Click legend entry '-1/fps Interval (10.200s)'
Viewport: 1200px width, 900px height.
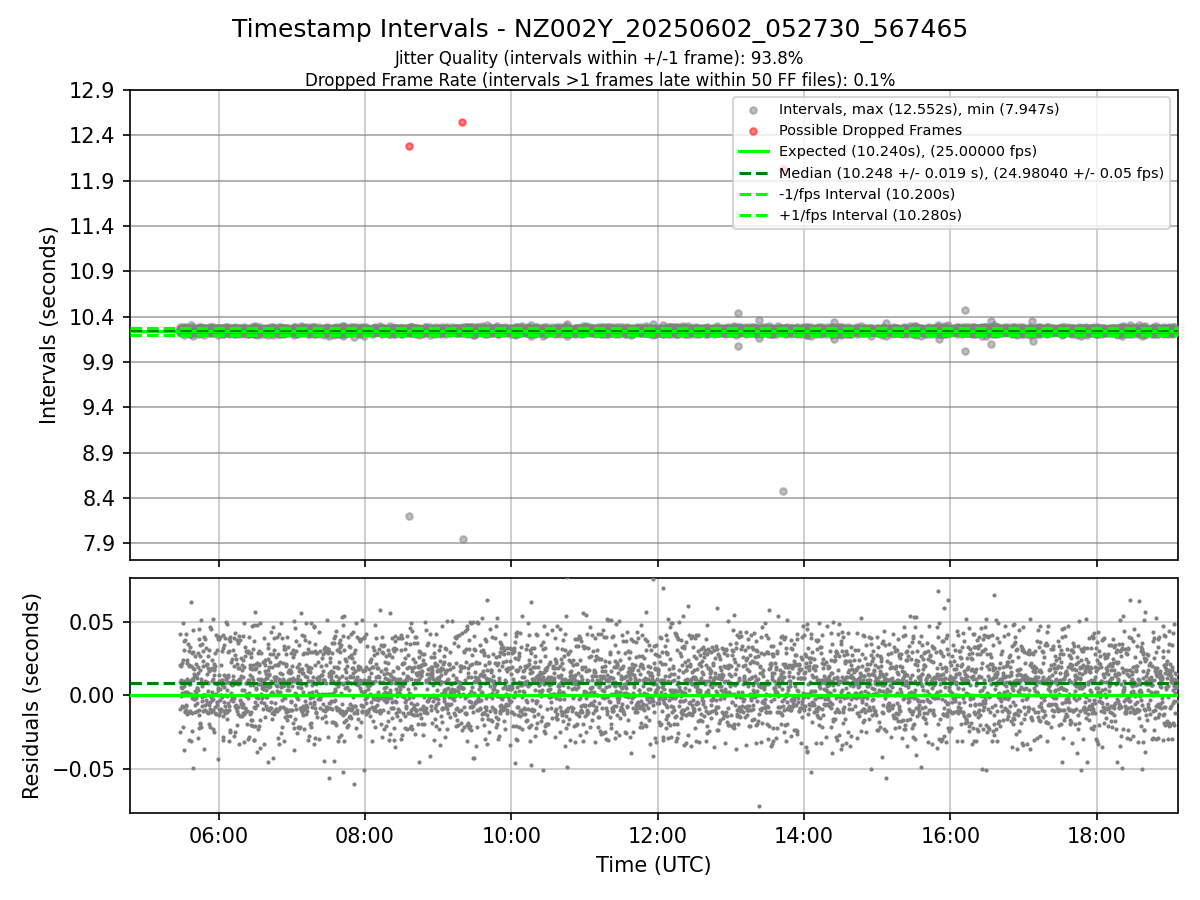pos(867,194)
